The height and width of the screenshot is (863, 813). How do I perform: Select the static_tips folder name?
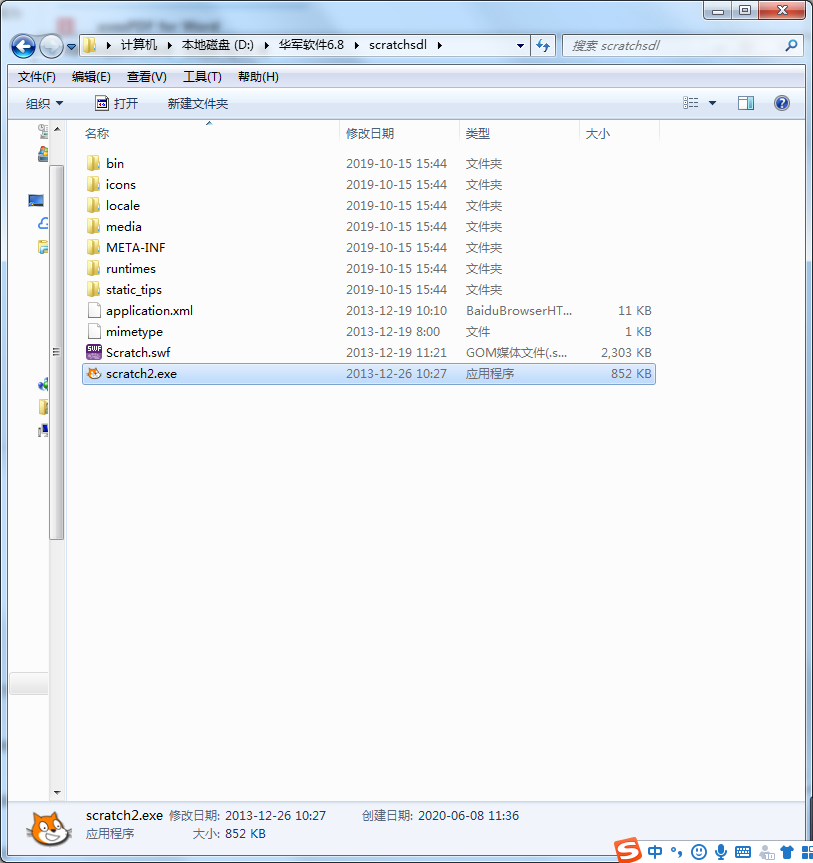[134, 290]
